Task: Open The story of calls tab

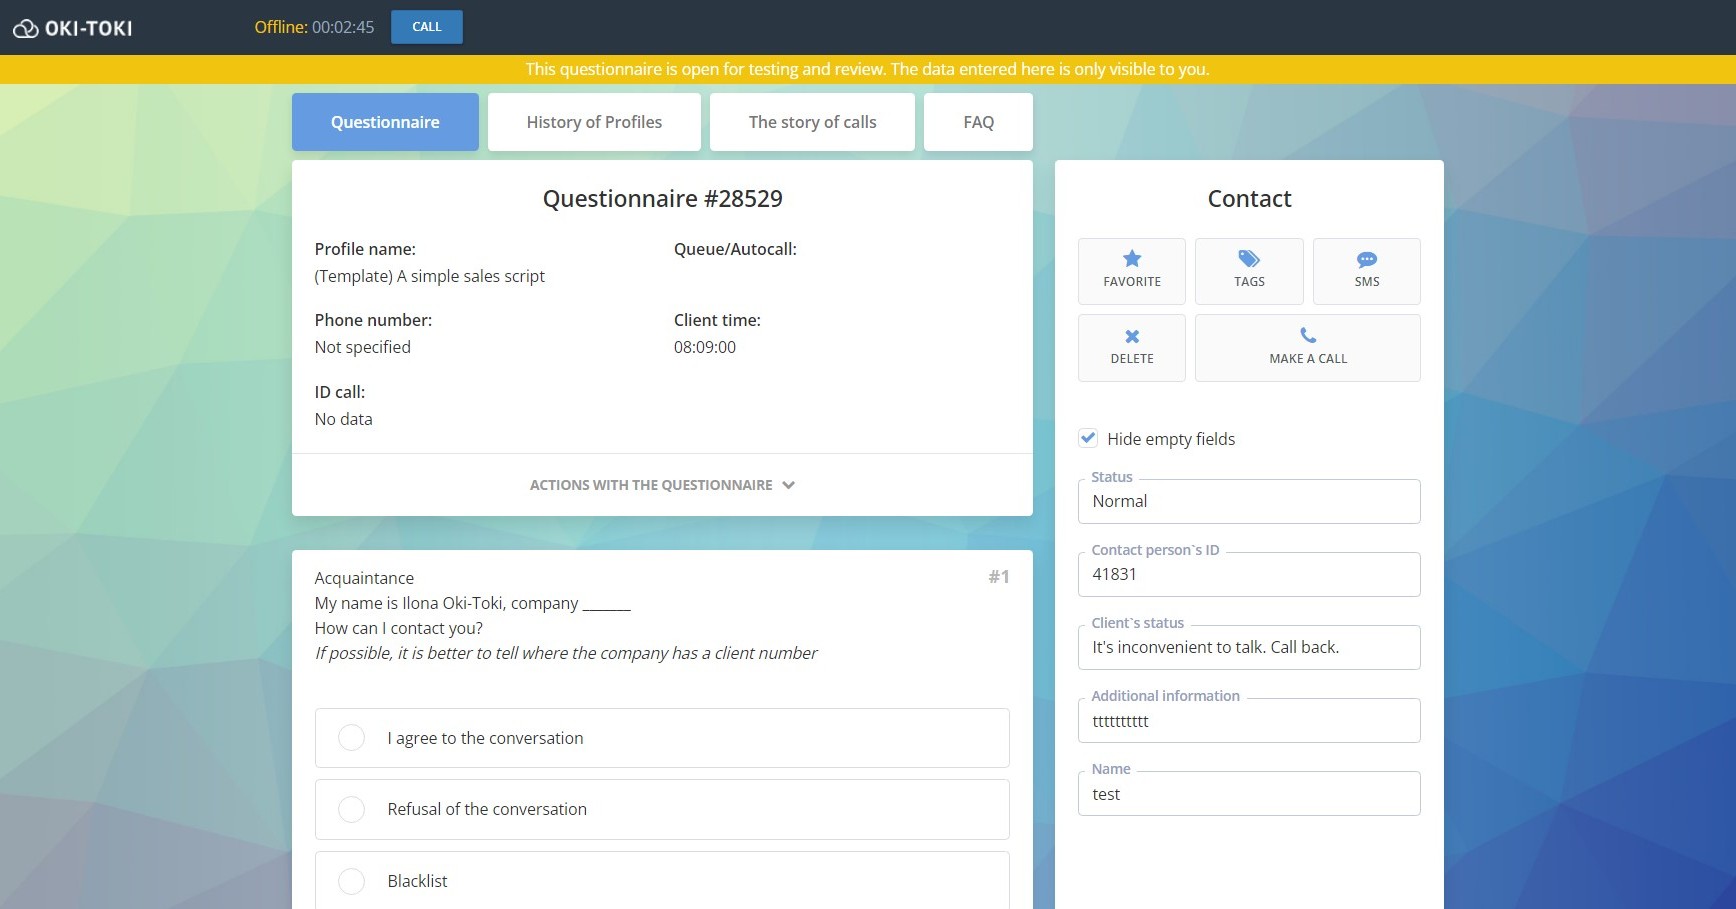Action: click(x=812, y=122)
